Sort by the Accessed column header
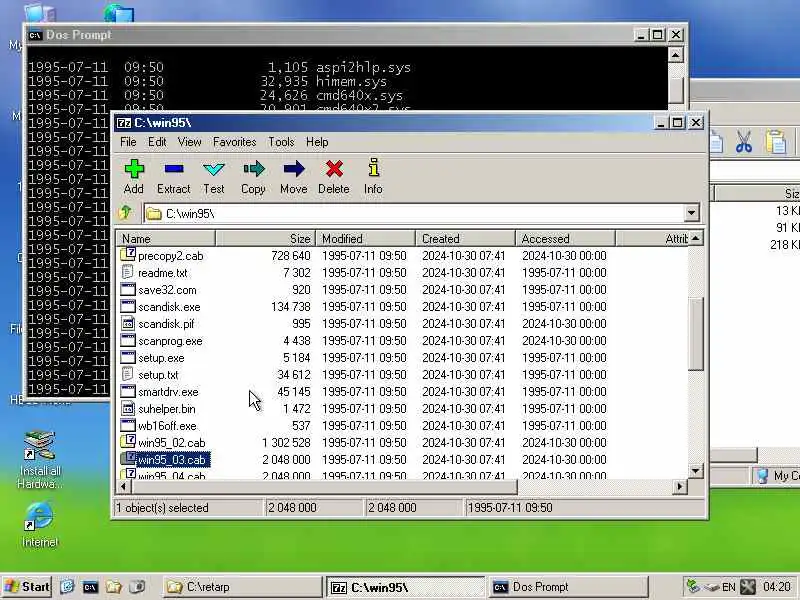800x600 pixels. point(566,238)
